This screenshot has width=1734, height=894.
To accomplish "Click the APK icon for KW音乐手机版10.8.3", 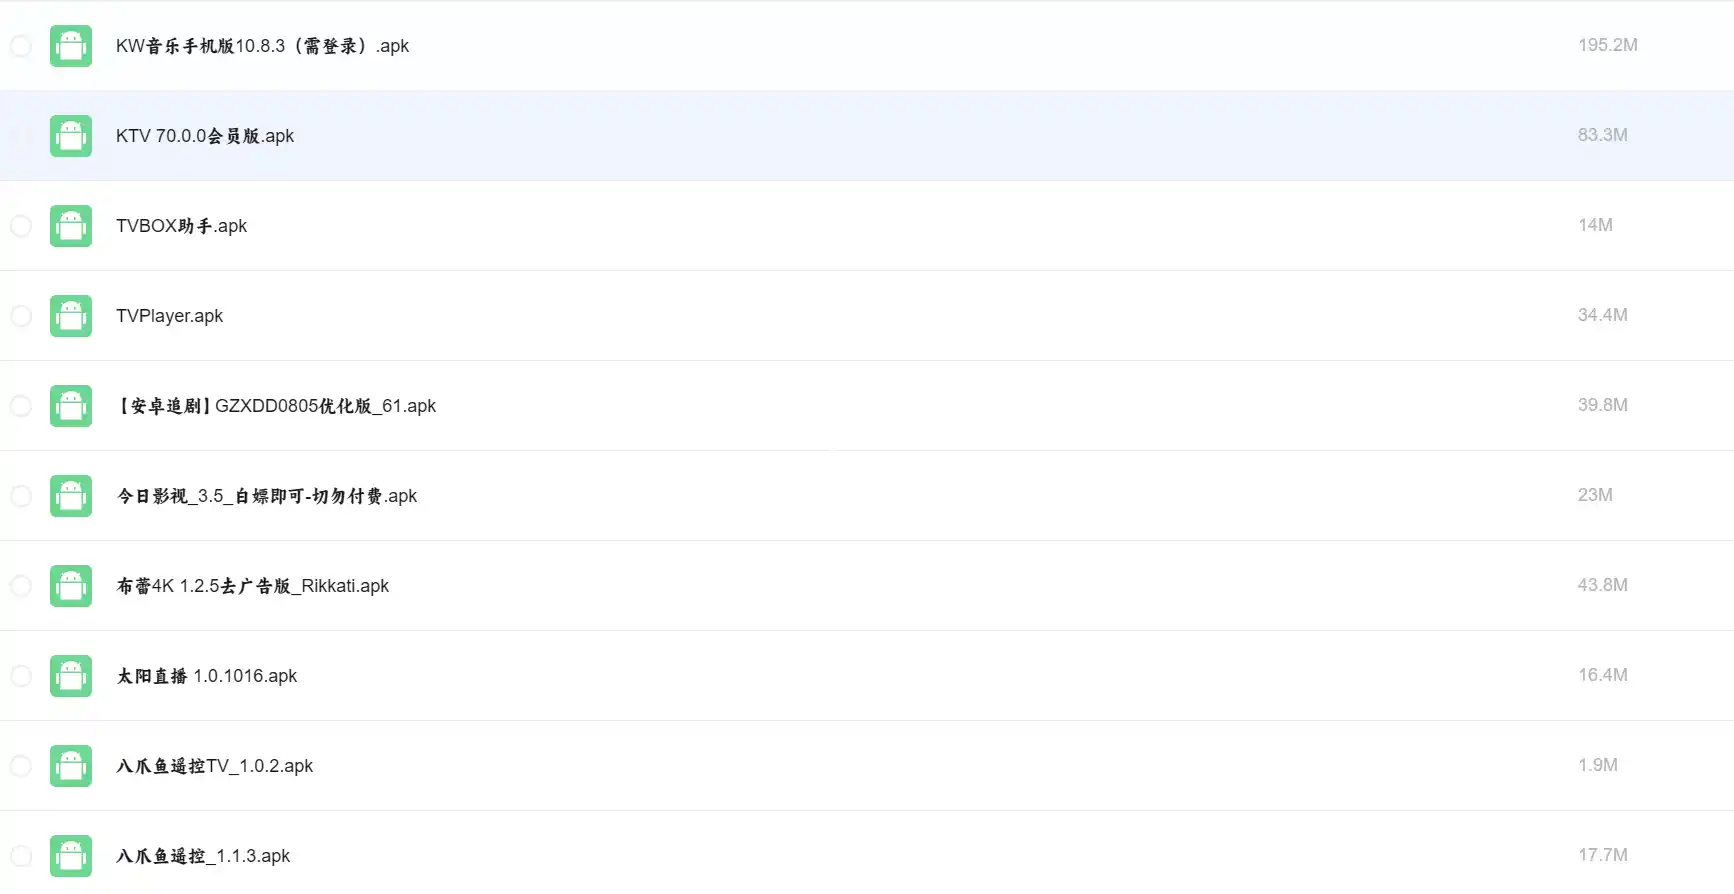I will 71,46.
